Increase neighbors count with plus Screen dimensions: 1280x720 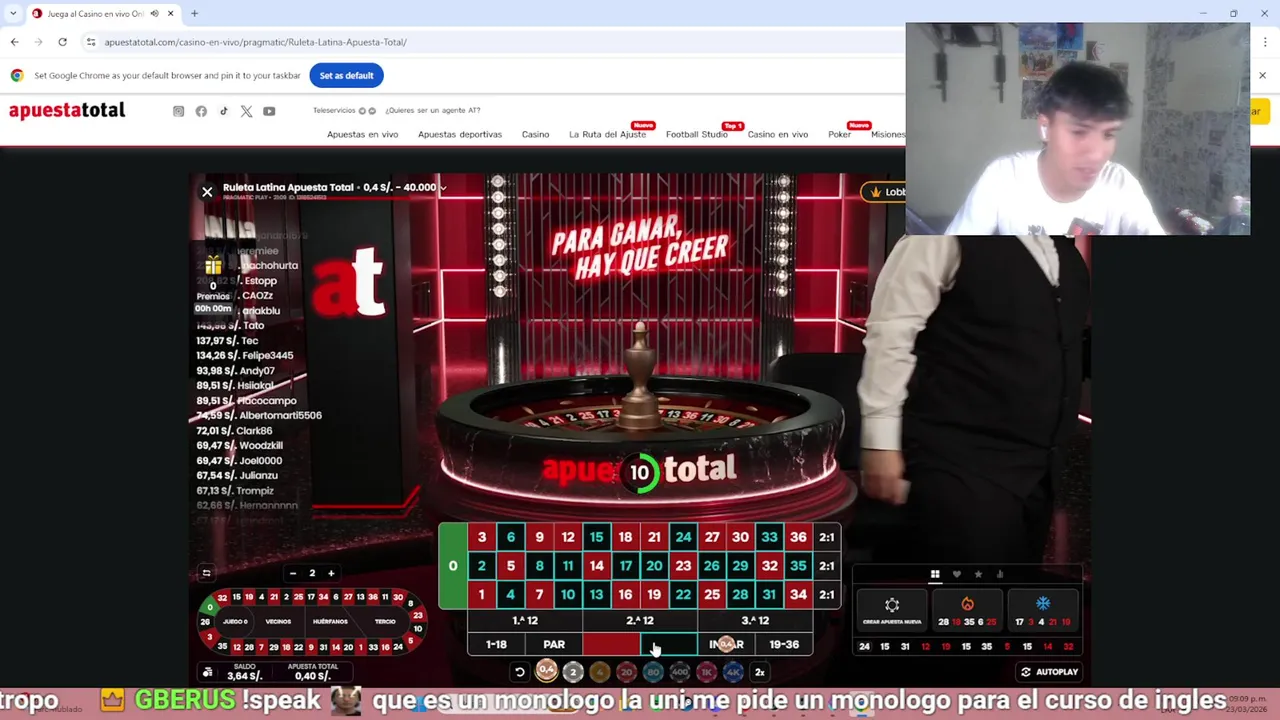[331, 573]
